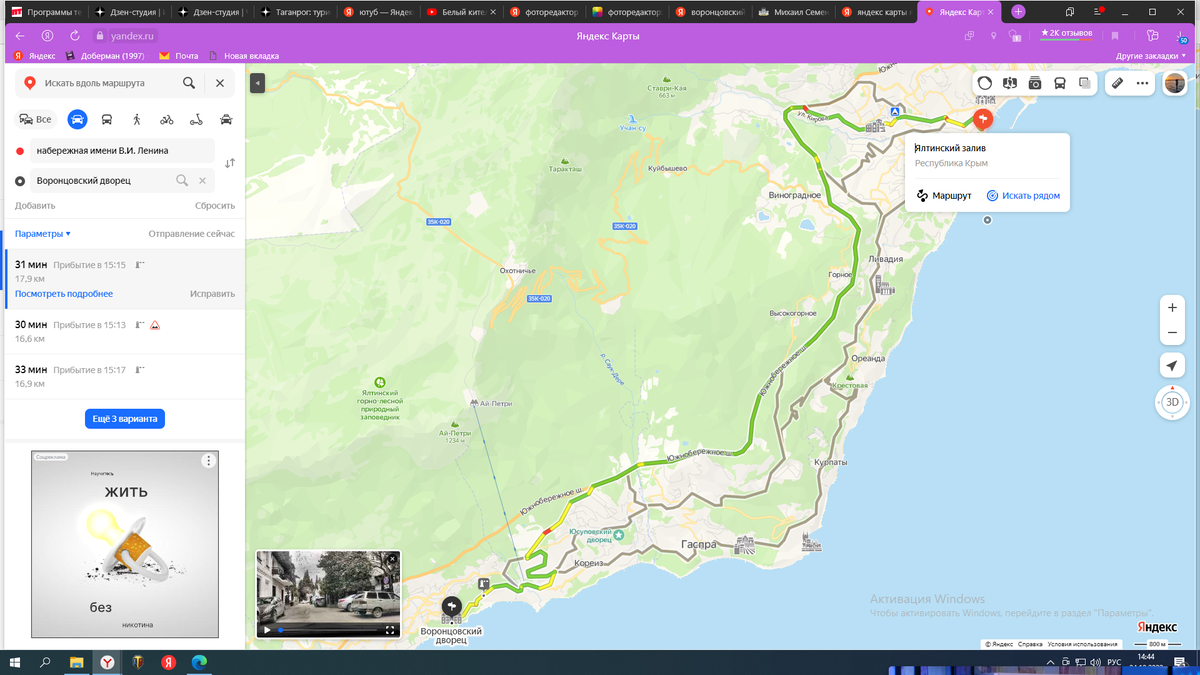The image size is (1200, 675).
Task: Click Искать рядом in place popup
Action: tap(1023, 196)
